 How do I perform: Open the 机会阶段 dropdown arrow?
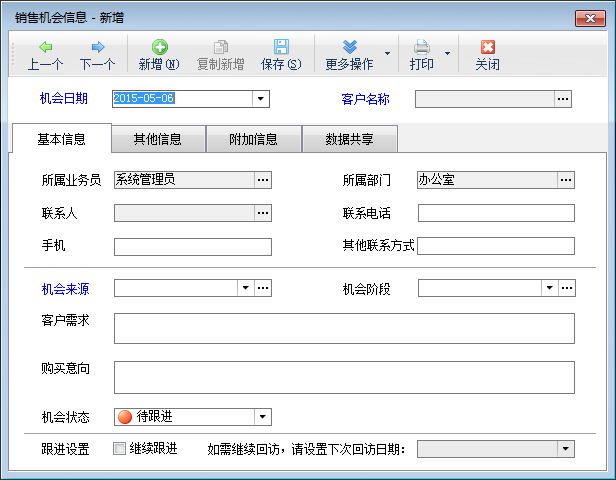pyautogui.click(x=548, y=289)
